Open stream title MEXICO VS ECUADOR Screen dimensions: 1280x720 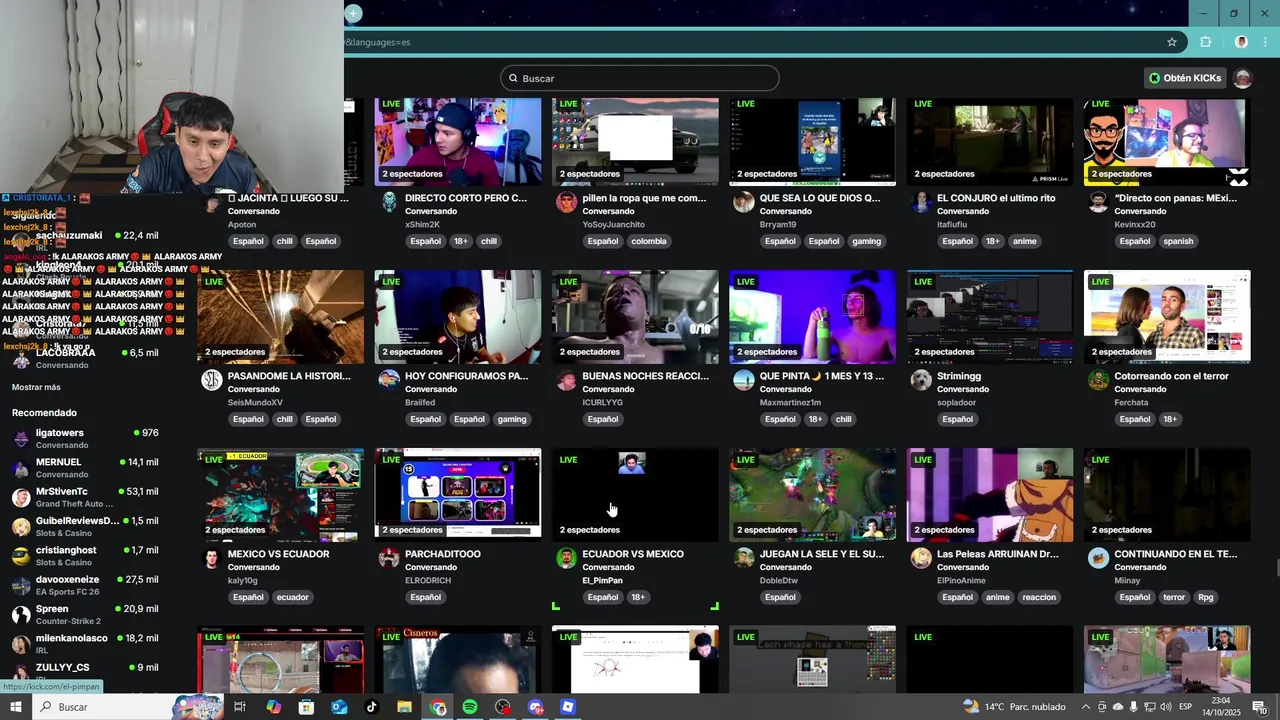point(278,554)
